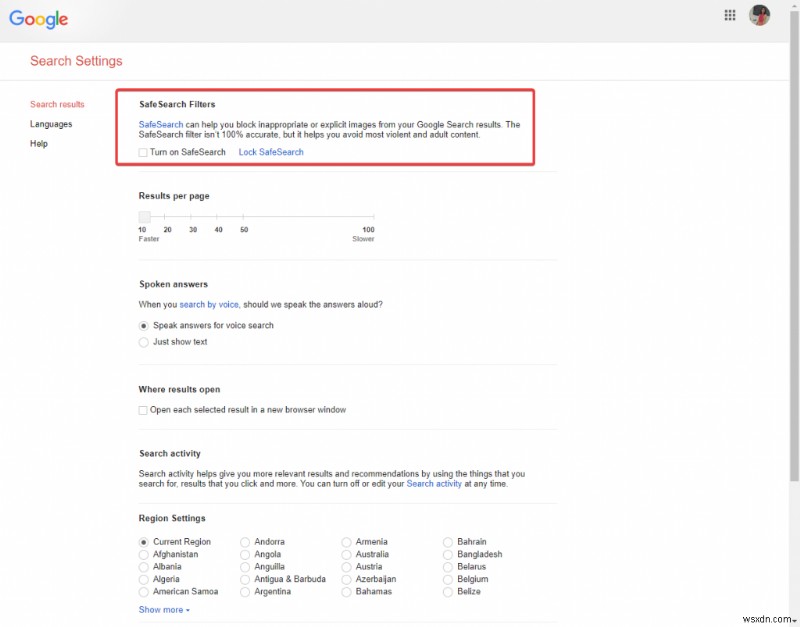Select Speak answers for voice search
The image size is (800, 627).
pyautogui.click(x=143, y=325)
